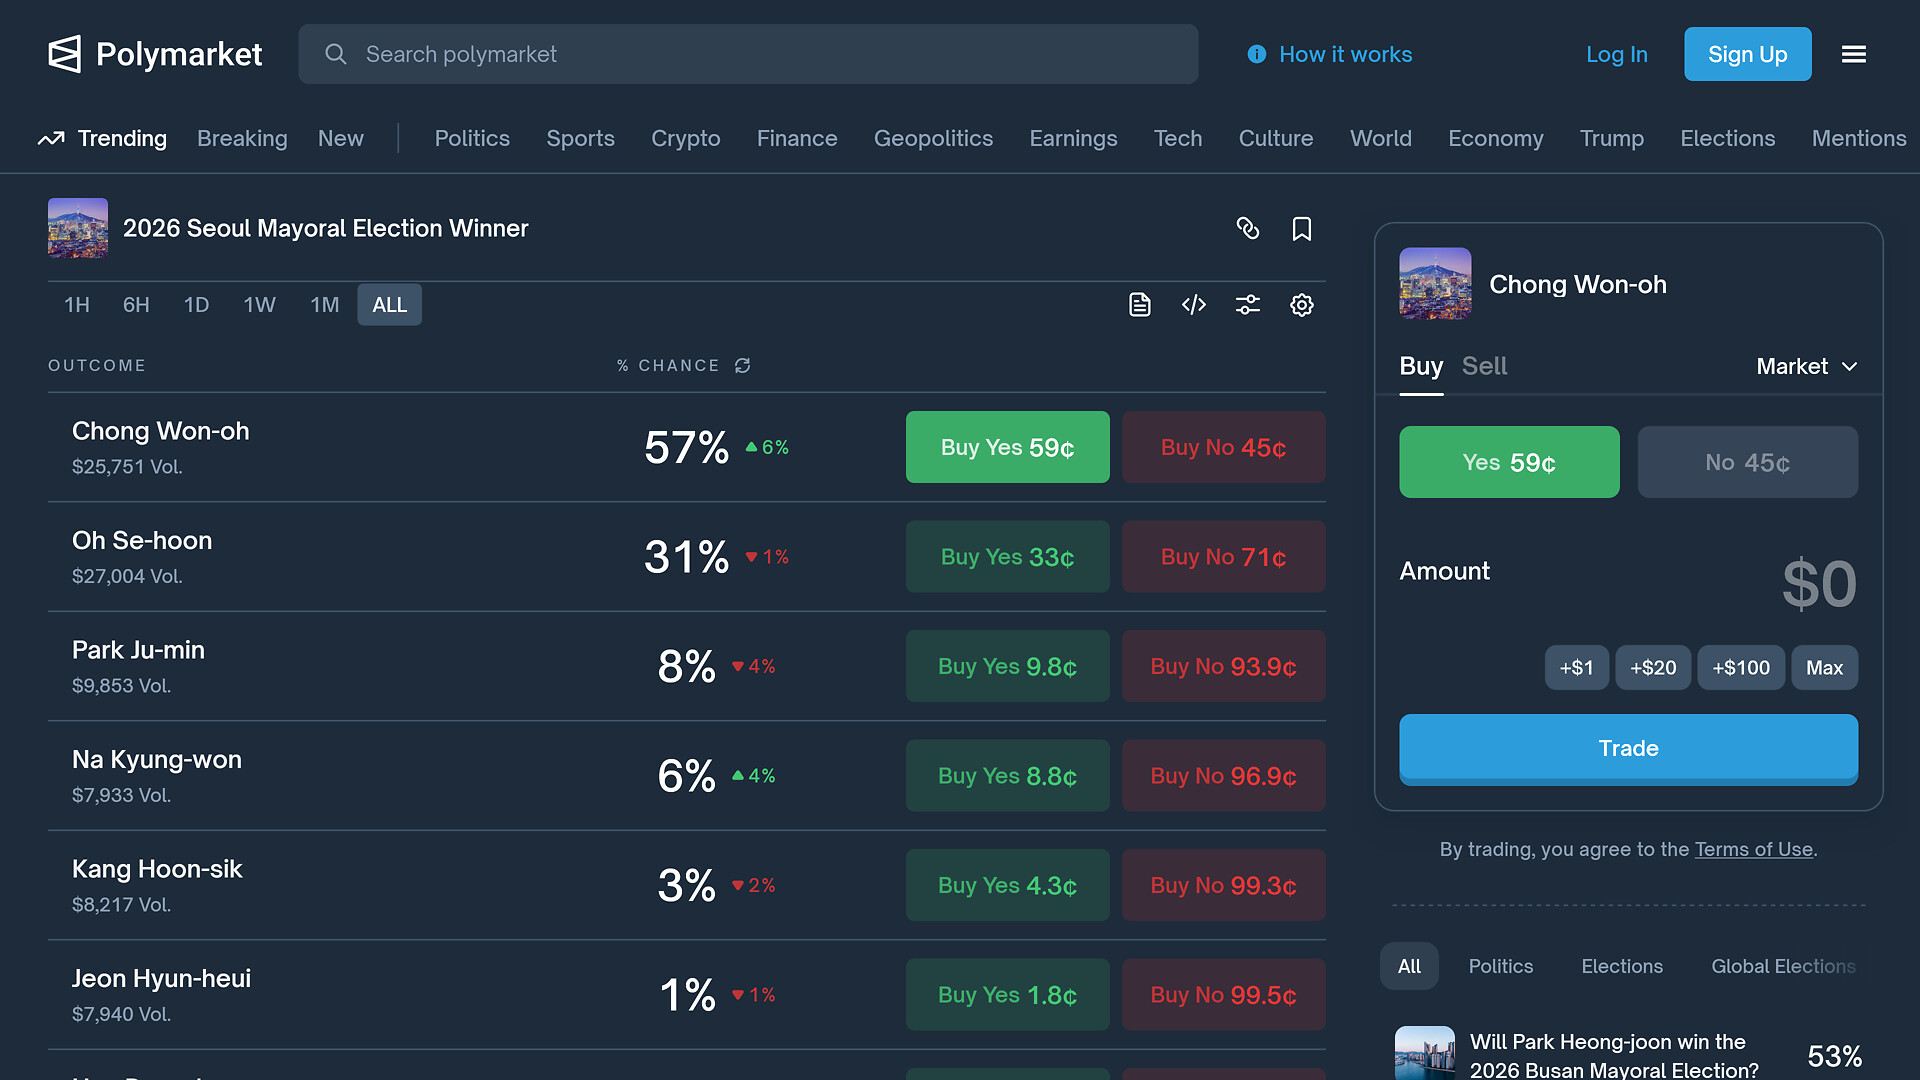Image resolution: width=1920 pixels, height=1080 pixels.
Task: Open the Terms of Use link
Action: (1753, 849)
